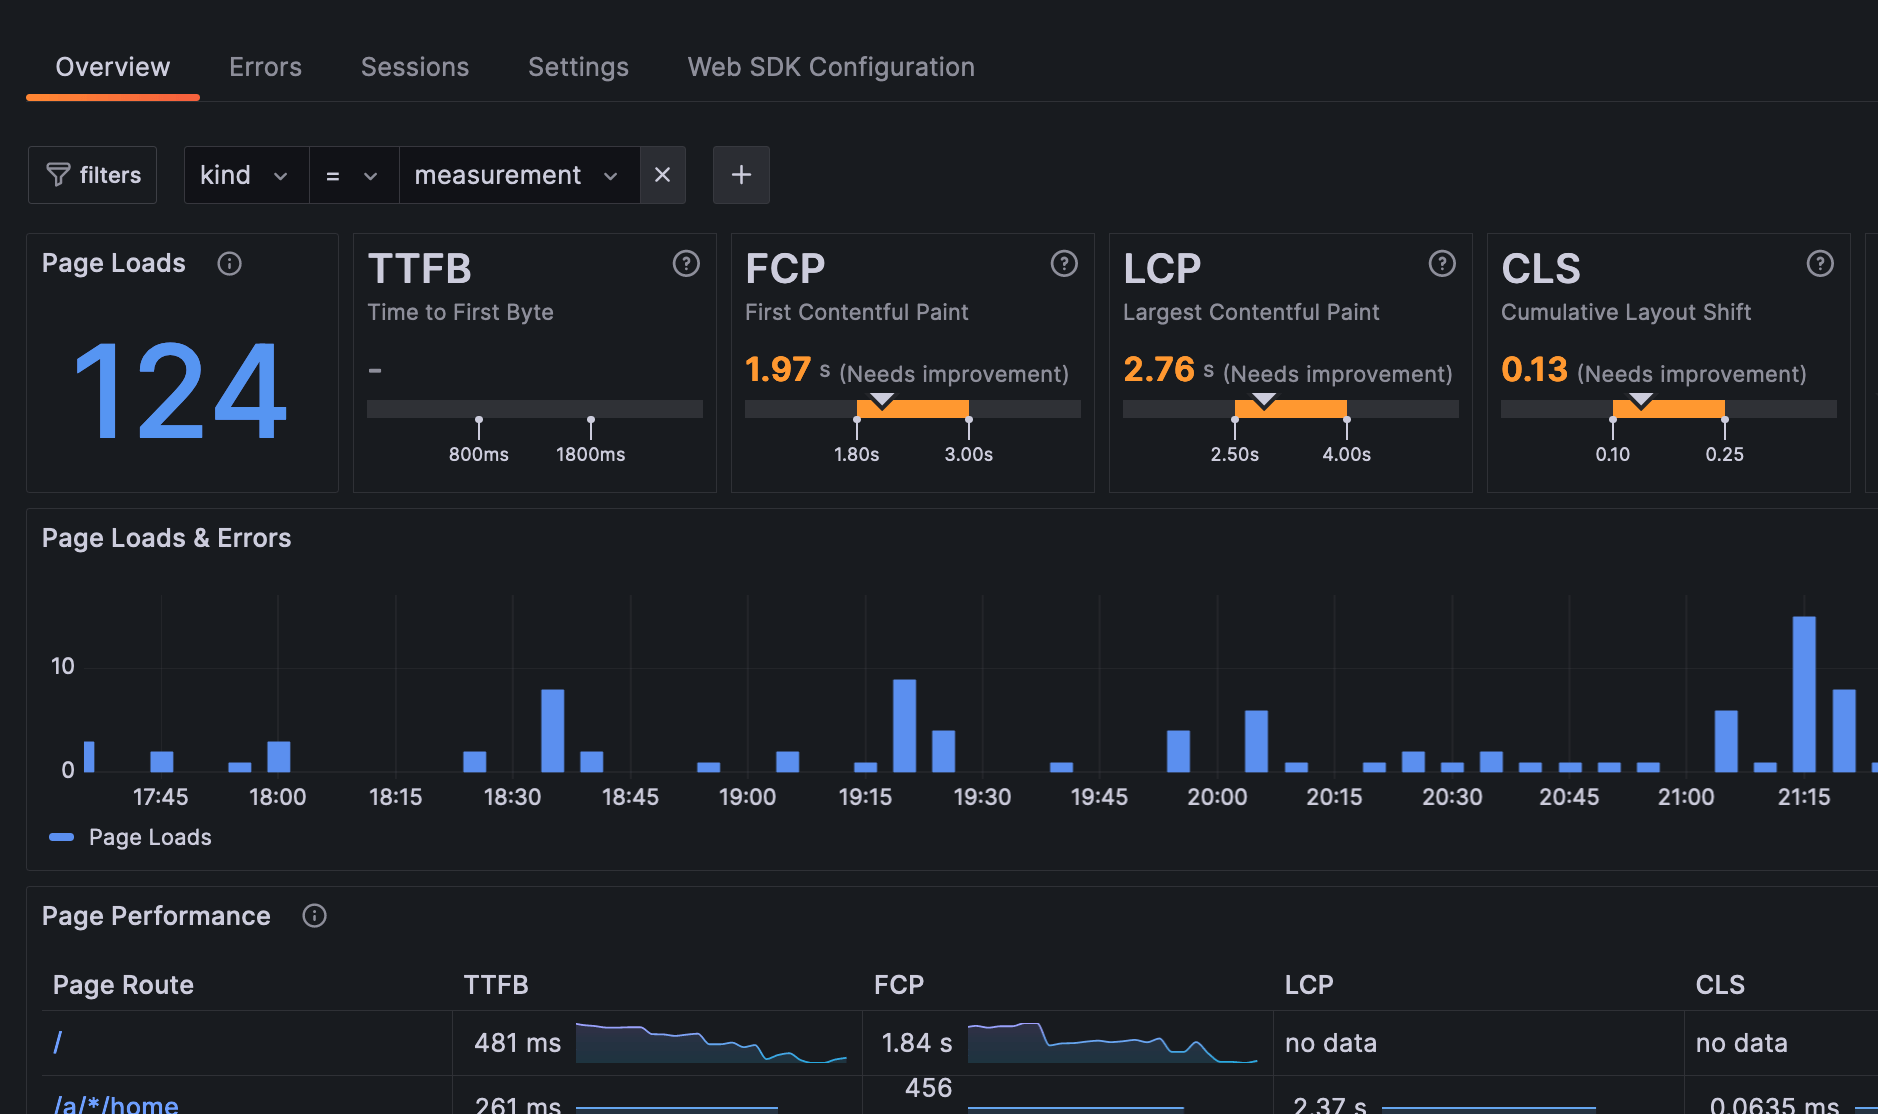Click the tallest bar near 21:15
The width and height of the screenshot is (1878, 1114).
pos(1804,694)
